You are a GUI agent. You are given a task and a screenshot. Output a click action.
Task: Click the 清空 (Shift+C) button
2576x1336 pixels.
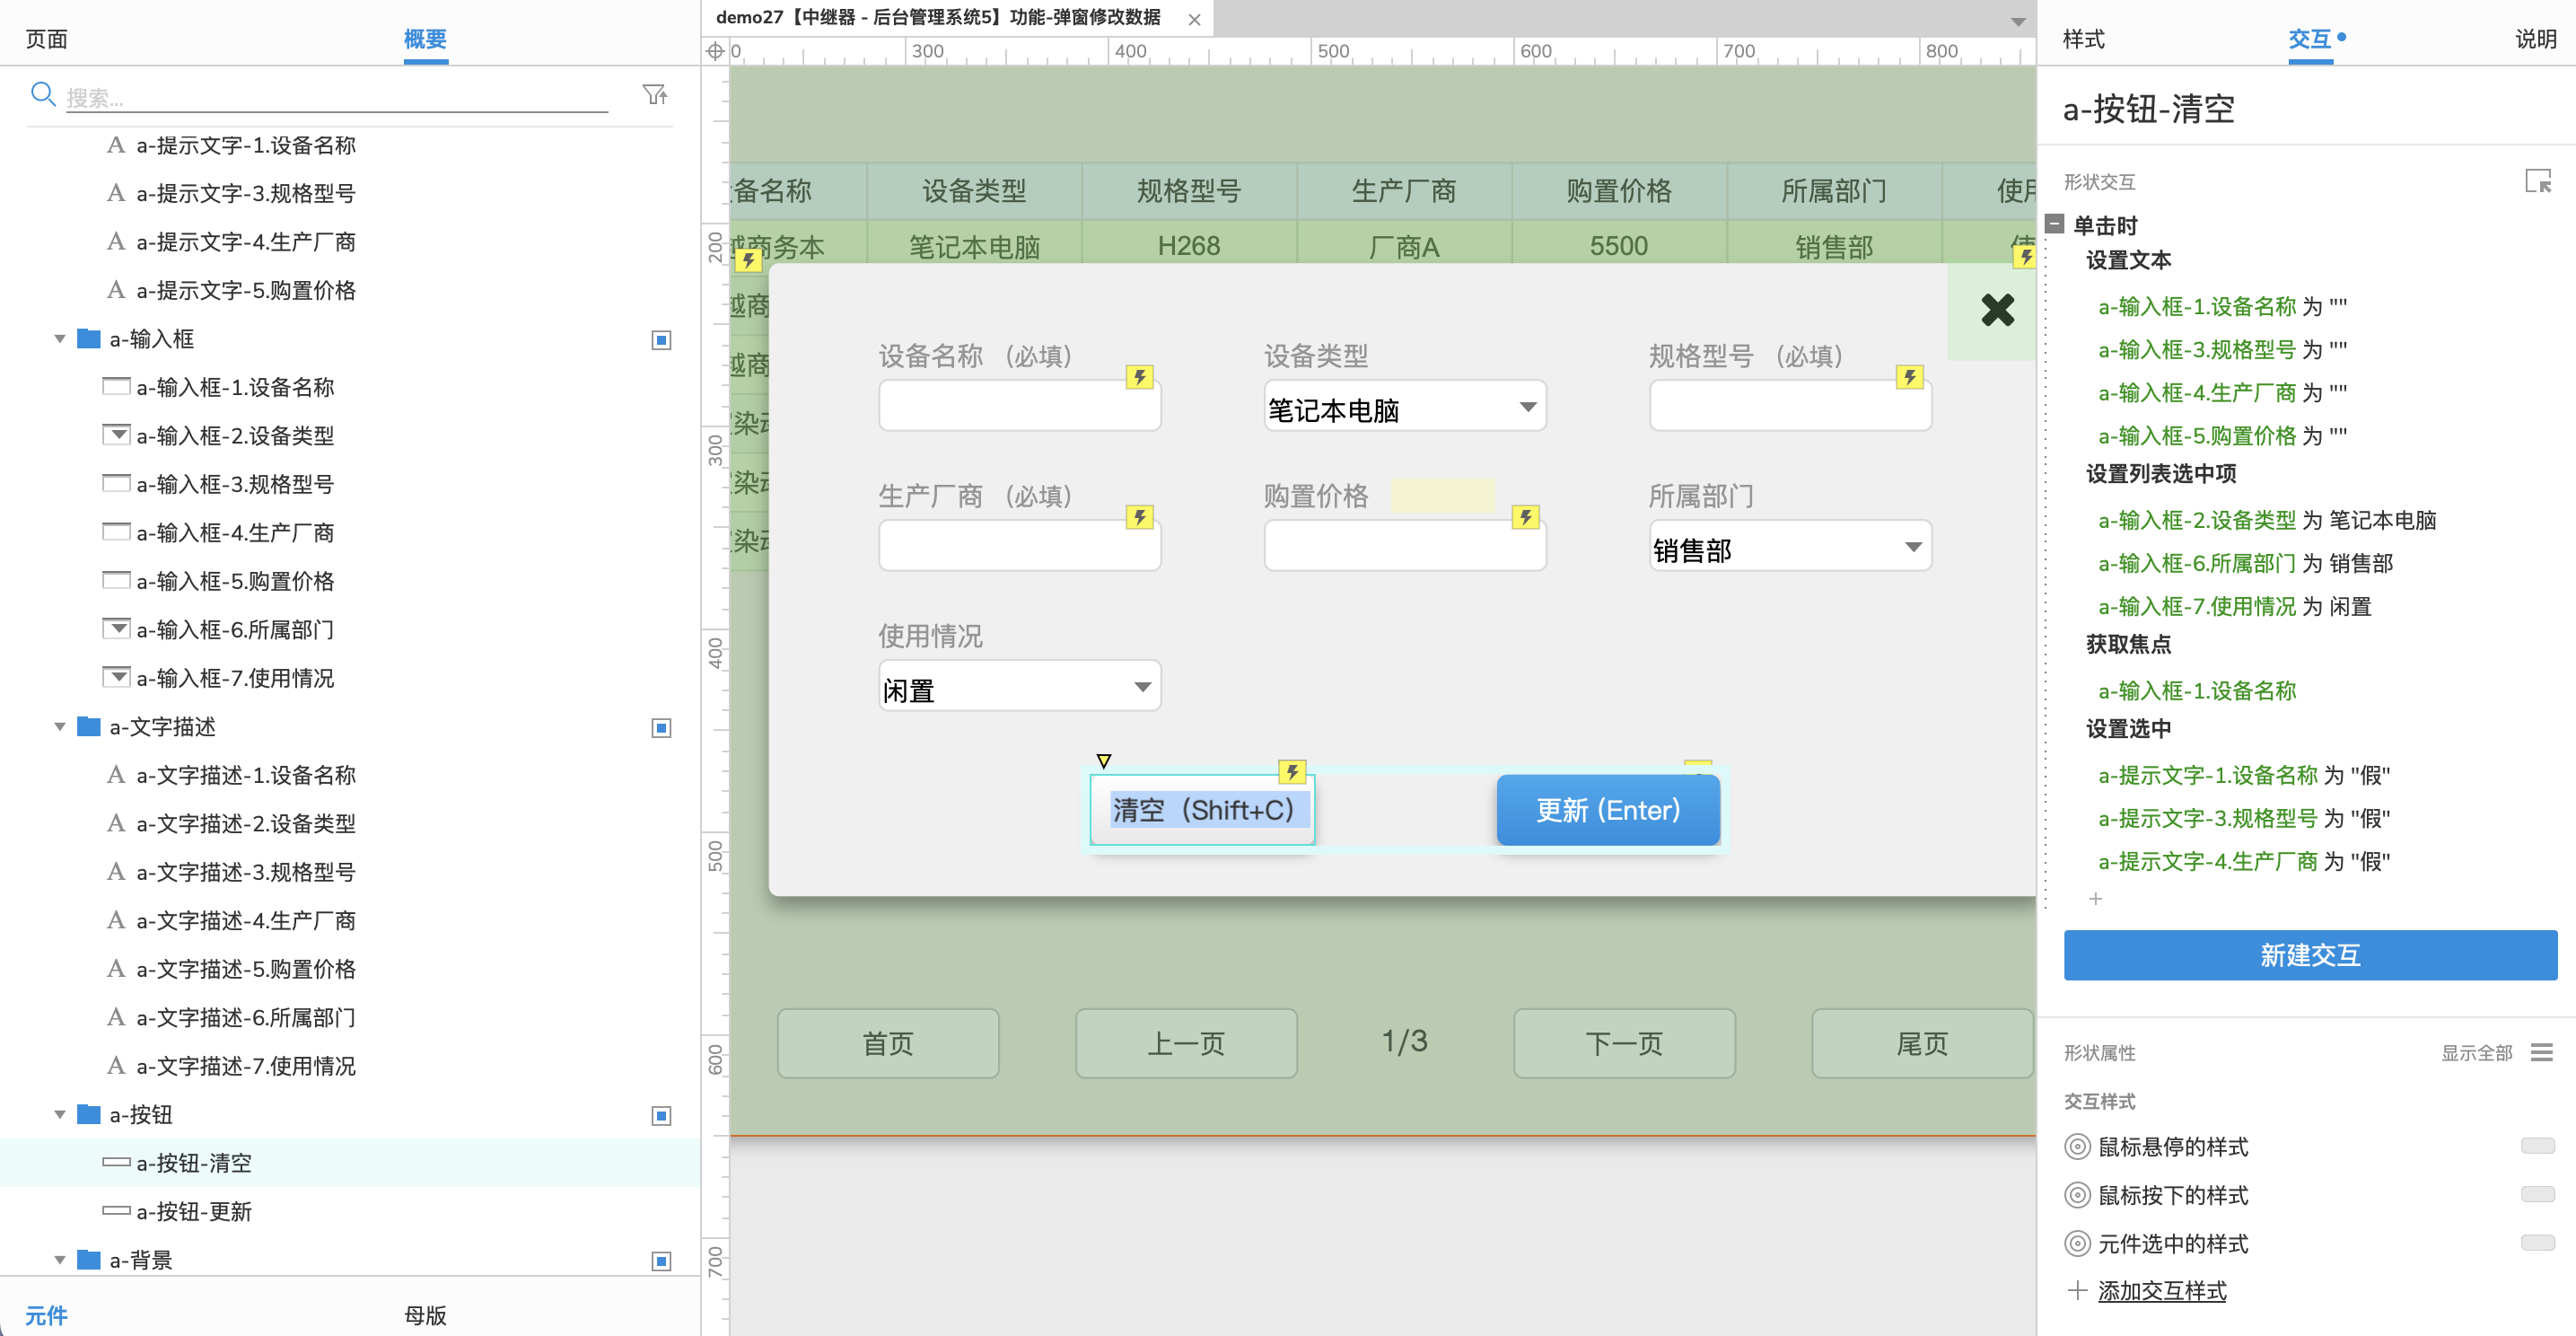1202,810
